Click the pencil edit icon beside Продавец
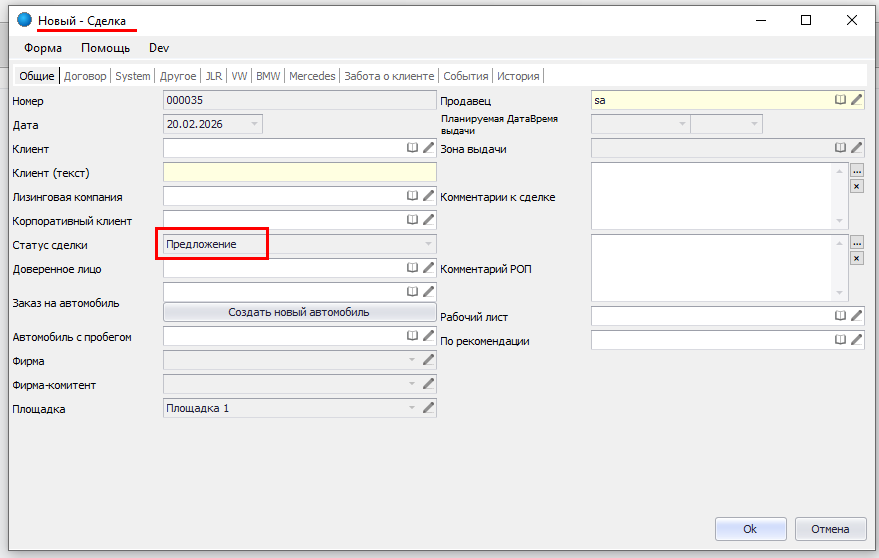 pos(856,100)
